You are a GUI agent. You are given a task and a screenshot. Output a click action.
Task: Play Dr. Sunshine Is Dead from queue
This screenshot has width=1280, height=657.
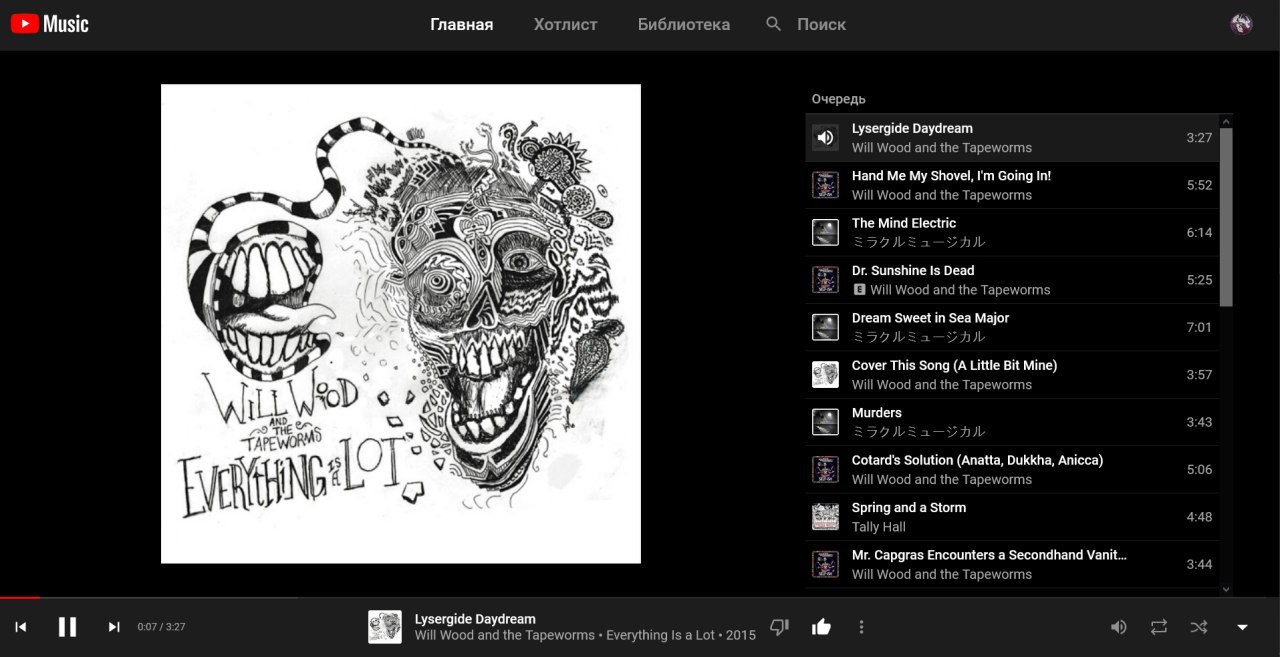[x=1012, y=280]
